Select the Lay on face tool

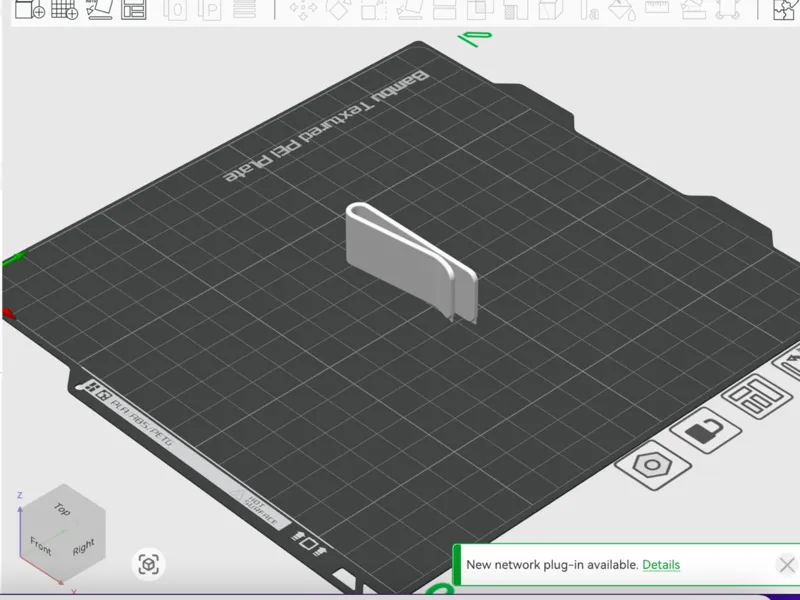click(x=410, y=9)
